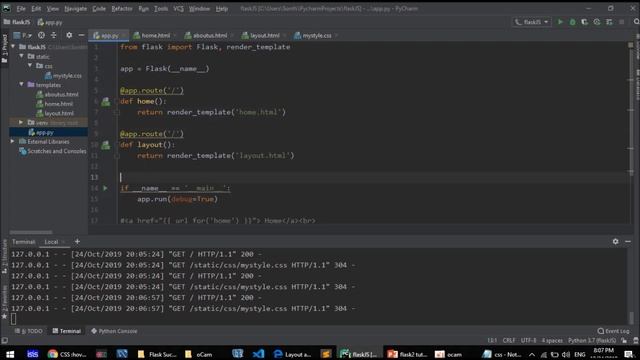Switch to the mystyle.css editor tab

click(316, 36)
